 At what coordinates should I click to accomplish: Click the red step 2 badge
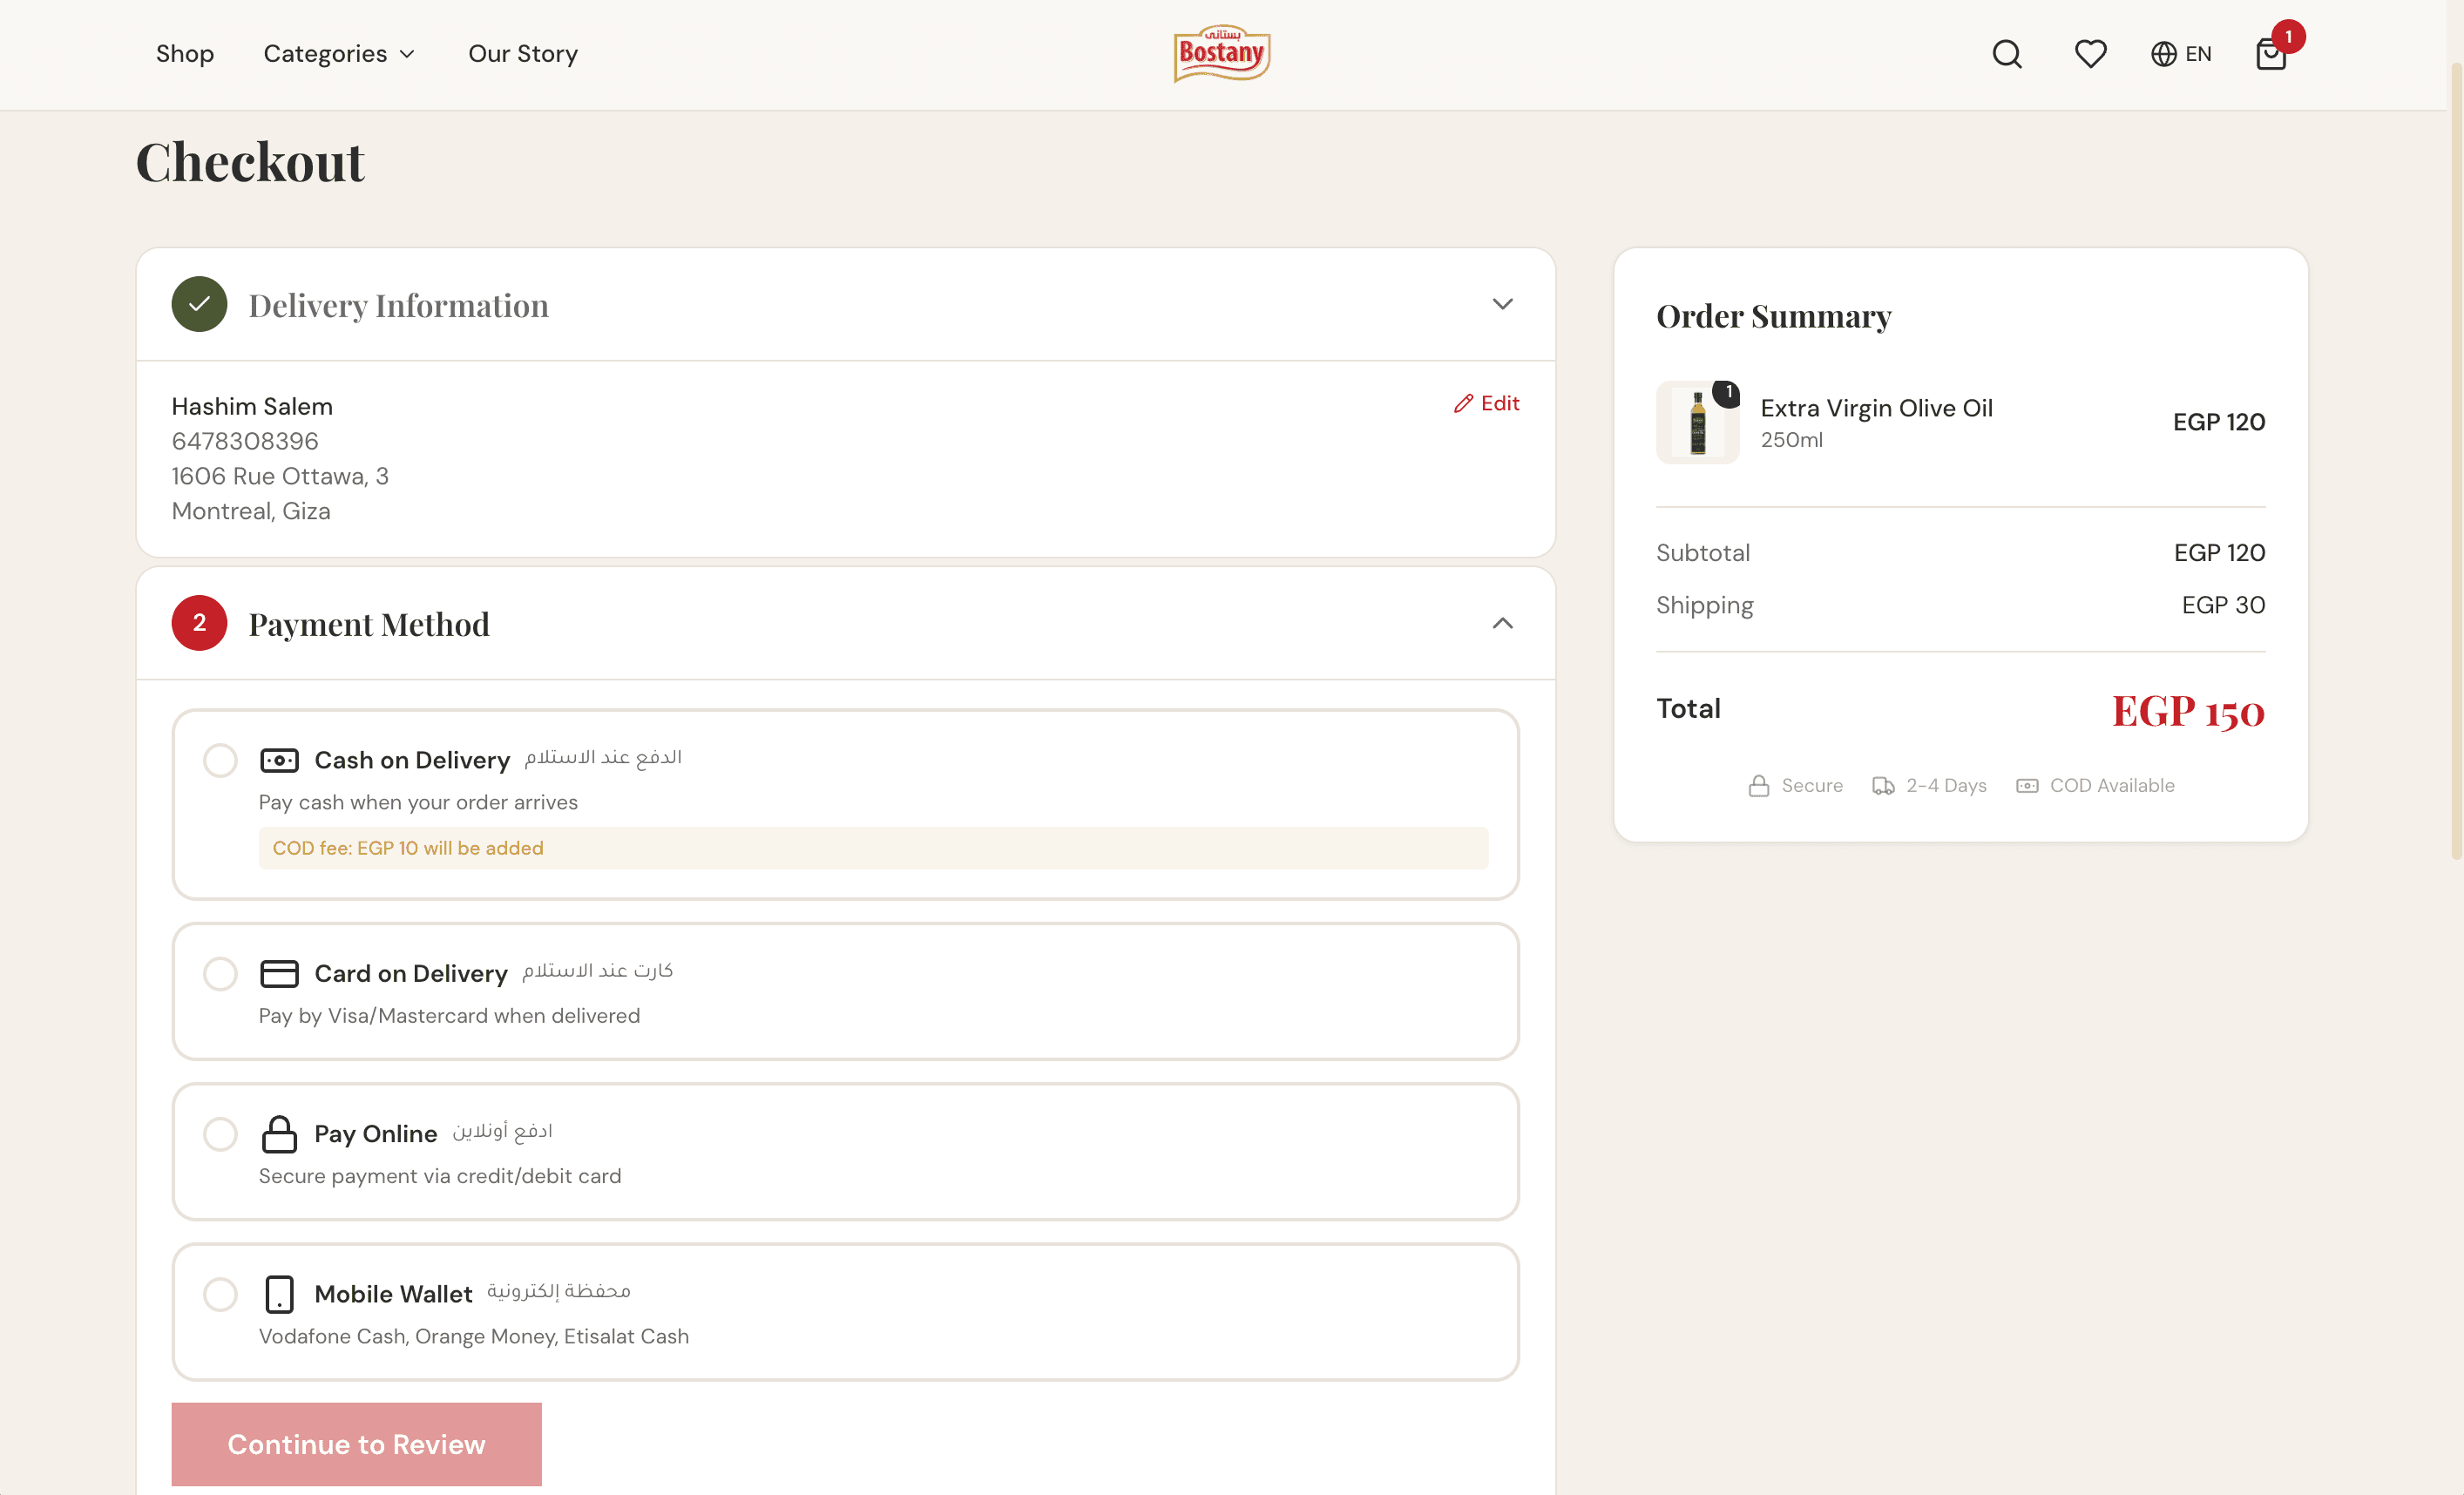(199, 623)
